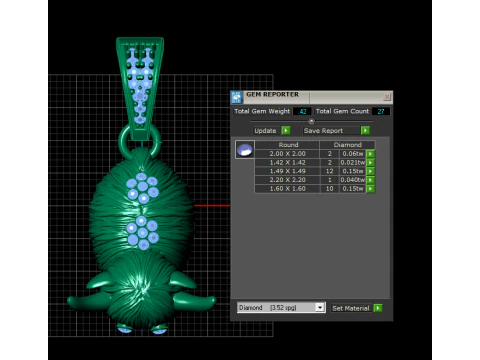Viewport: 480px width, 360px height.
Task: Select the round diamond gem thumbnail
Action: pyautogui.click(x=245, y=149)
